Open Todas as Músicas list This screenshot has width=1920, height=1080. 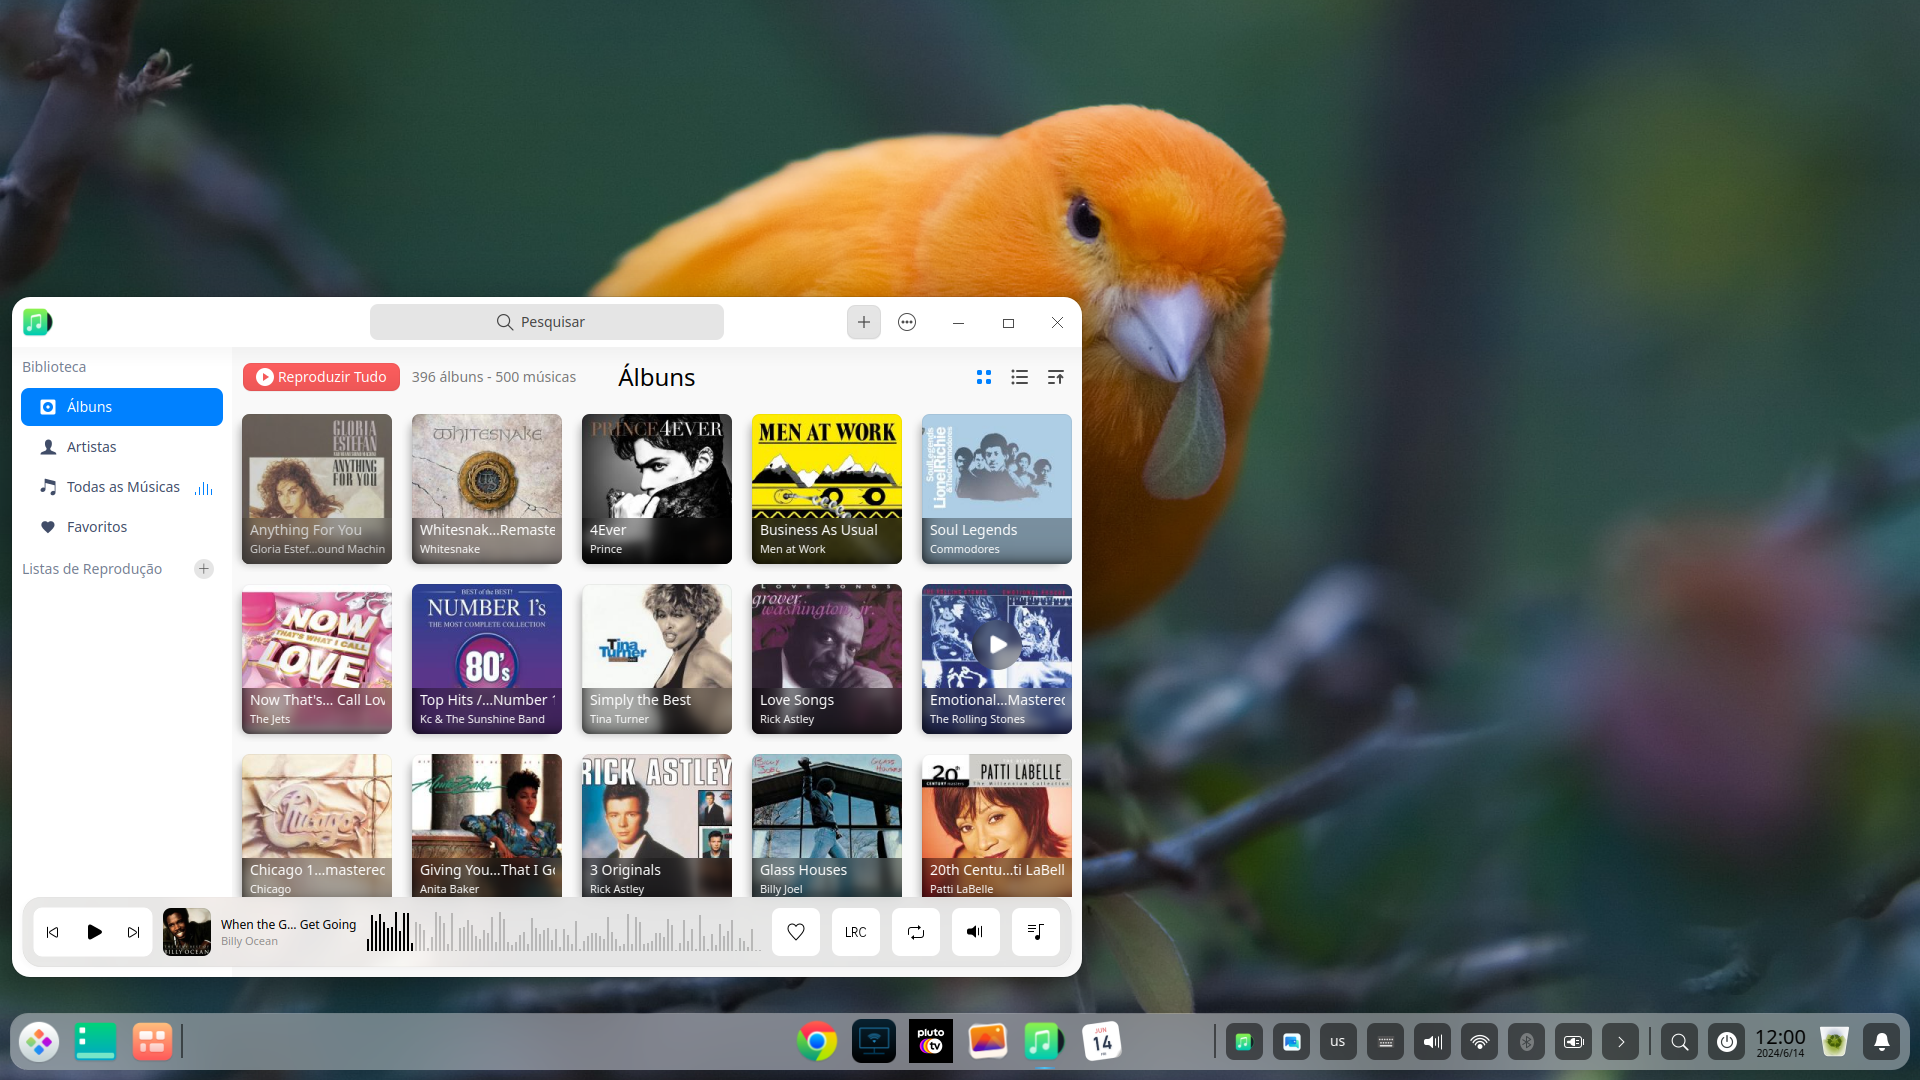click(123, 487)
